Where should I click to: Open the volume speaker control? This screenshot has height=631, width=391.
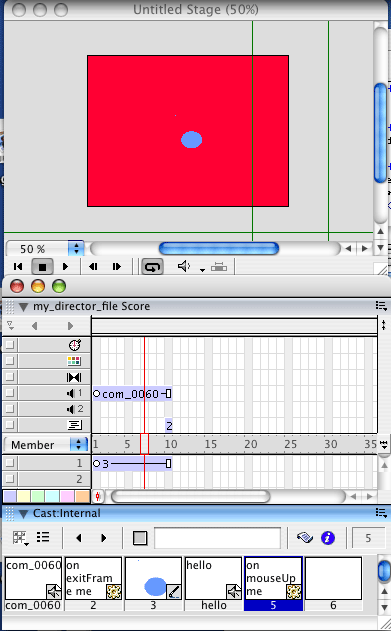coord(183,266)
